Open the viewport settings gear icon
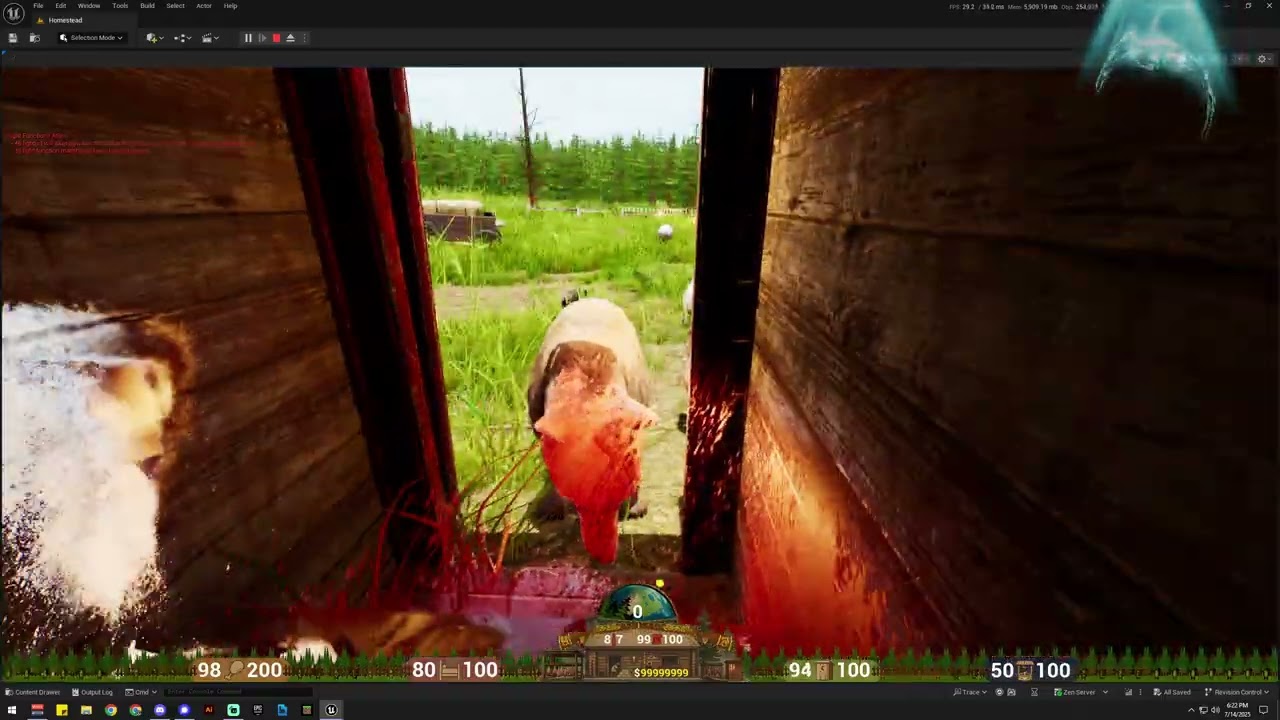The image size is (1280, 720). pyautogui.click(x=1262, y=59)
